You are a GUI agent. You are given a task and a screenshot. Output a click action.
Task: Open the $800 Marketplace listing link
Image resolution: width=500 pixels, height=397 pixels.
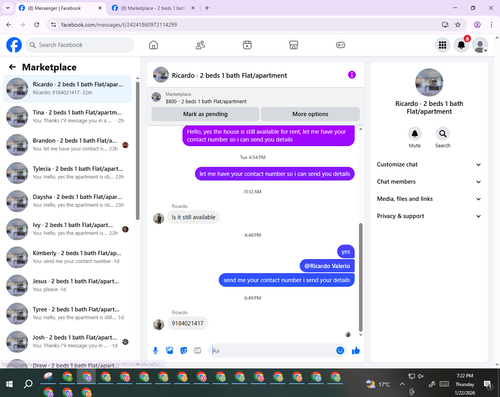click(206, 101)
